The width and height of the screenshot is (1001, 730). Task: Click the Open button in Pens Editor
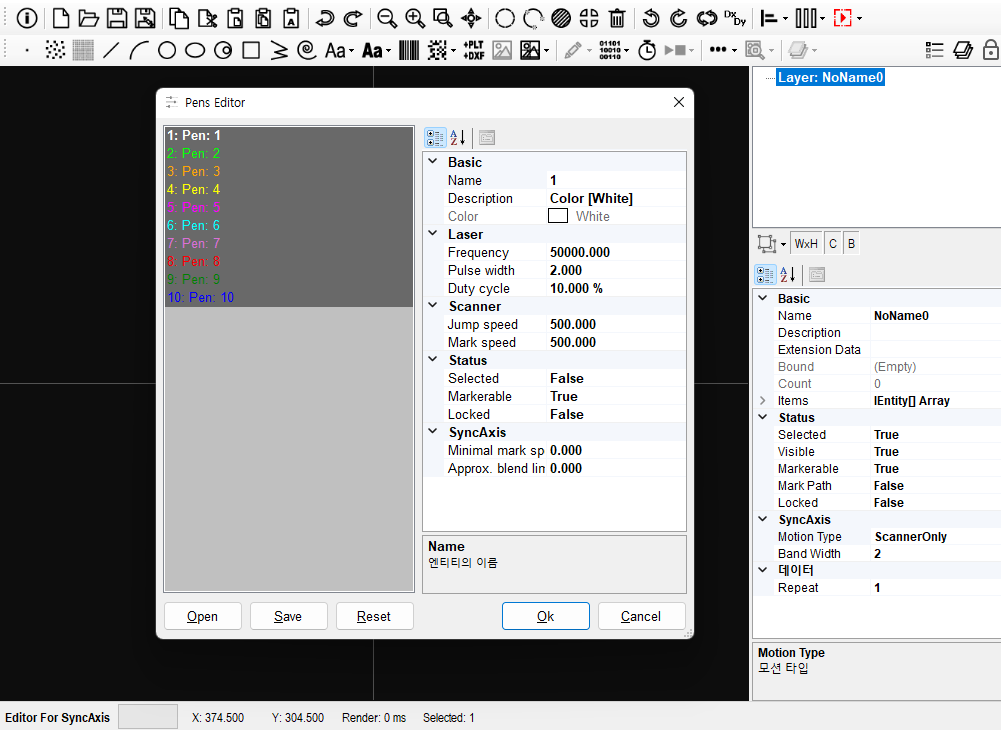point(202,616)
